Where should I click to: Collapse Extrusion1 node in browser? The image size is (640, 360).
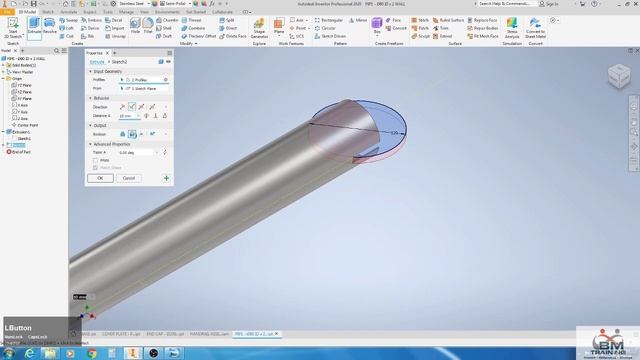(x=3, y=132)
